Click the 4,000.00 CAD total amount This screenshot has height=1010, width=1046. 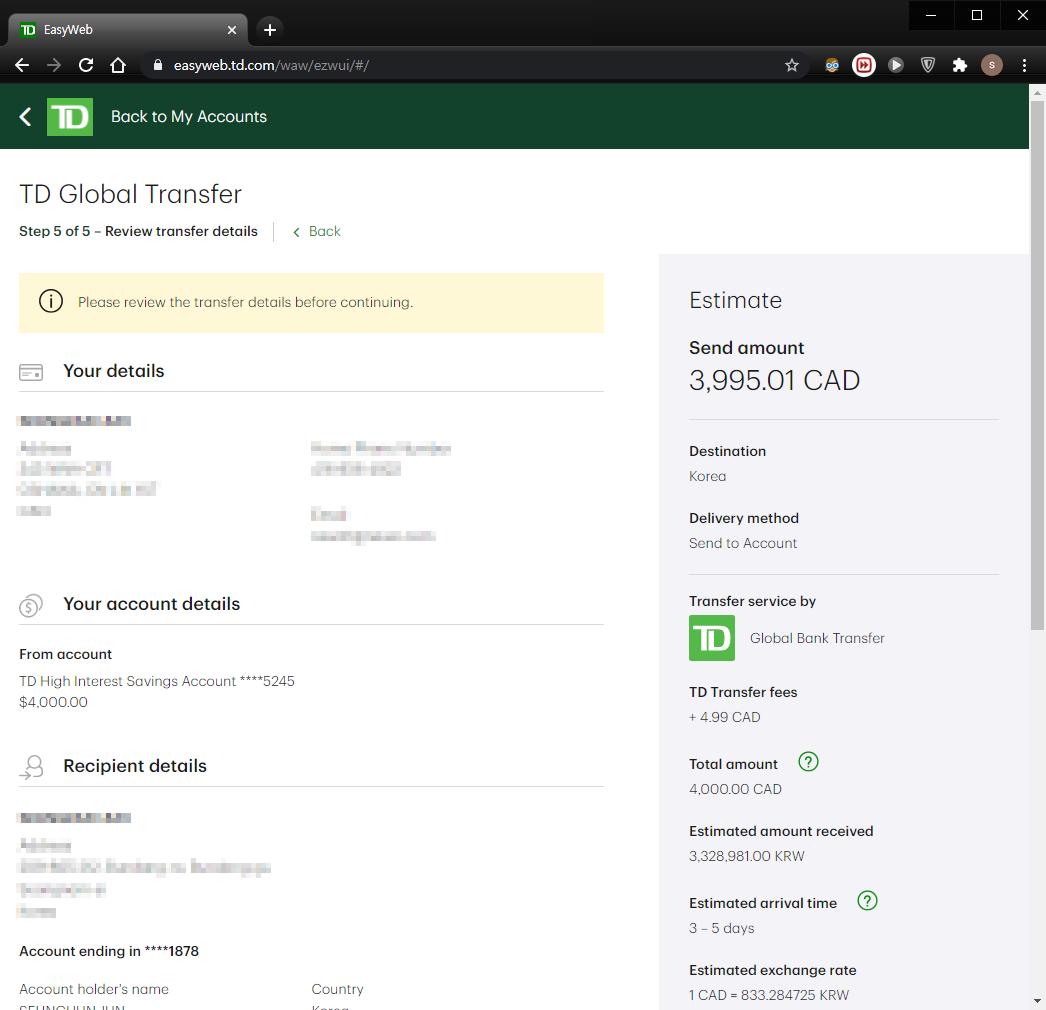pos(735,789)
